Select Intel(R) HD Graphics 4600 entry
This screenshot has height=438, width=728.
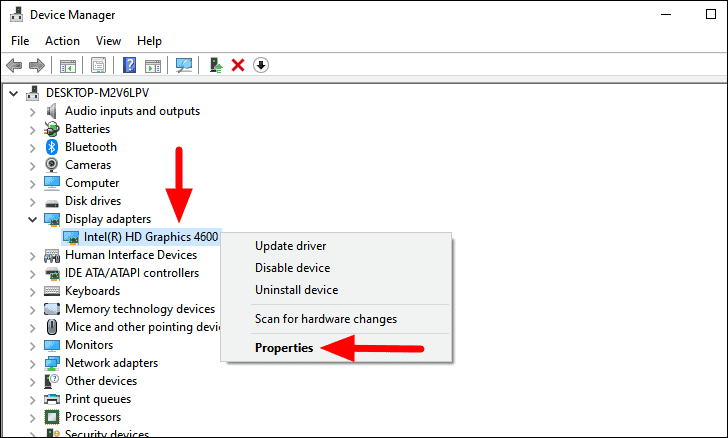(x=150, y=237)
